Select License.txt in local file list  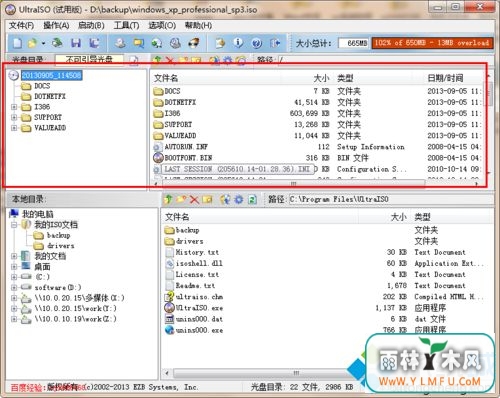pos(197,274)
